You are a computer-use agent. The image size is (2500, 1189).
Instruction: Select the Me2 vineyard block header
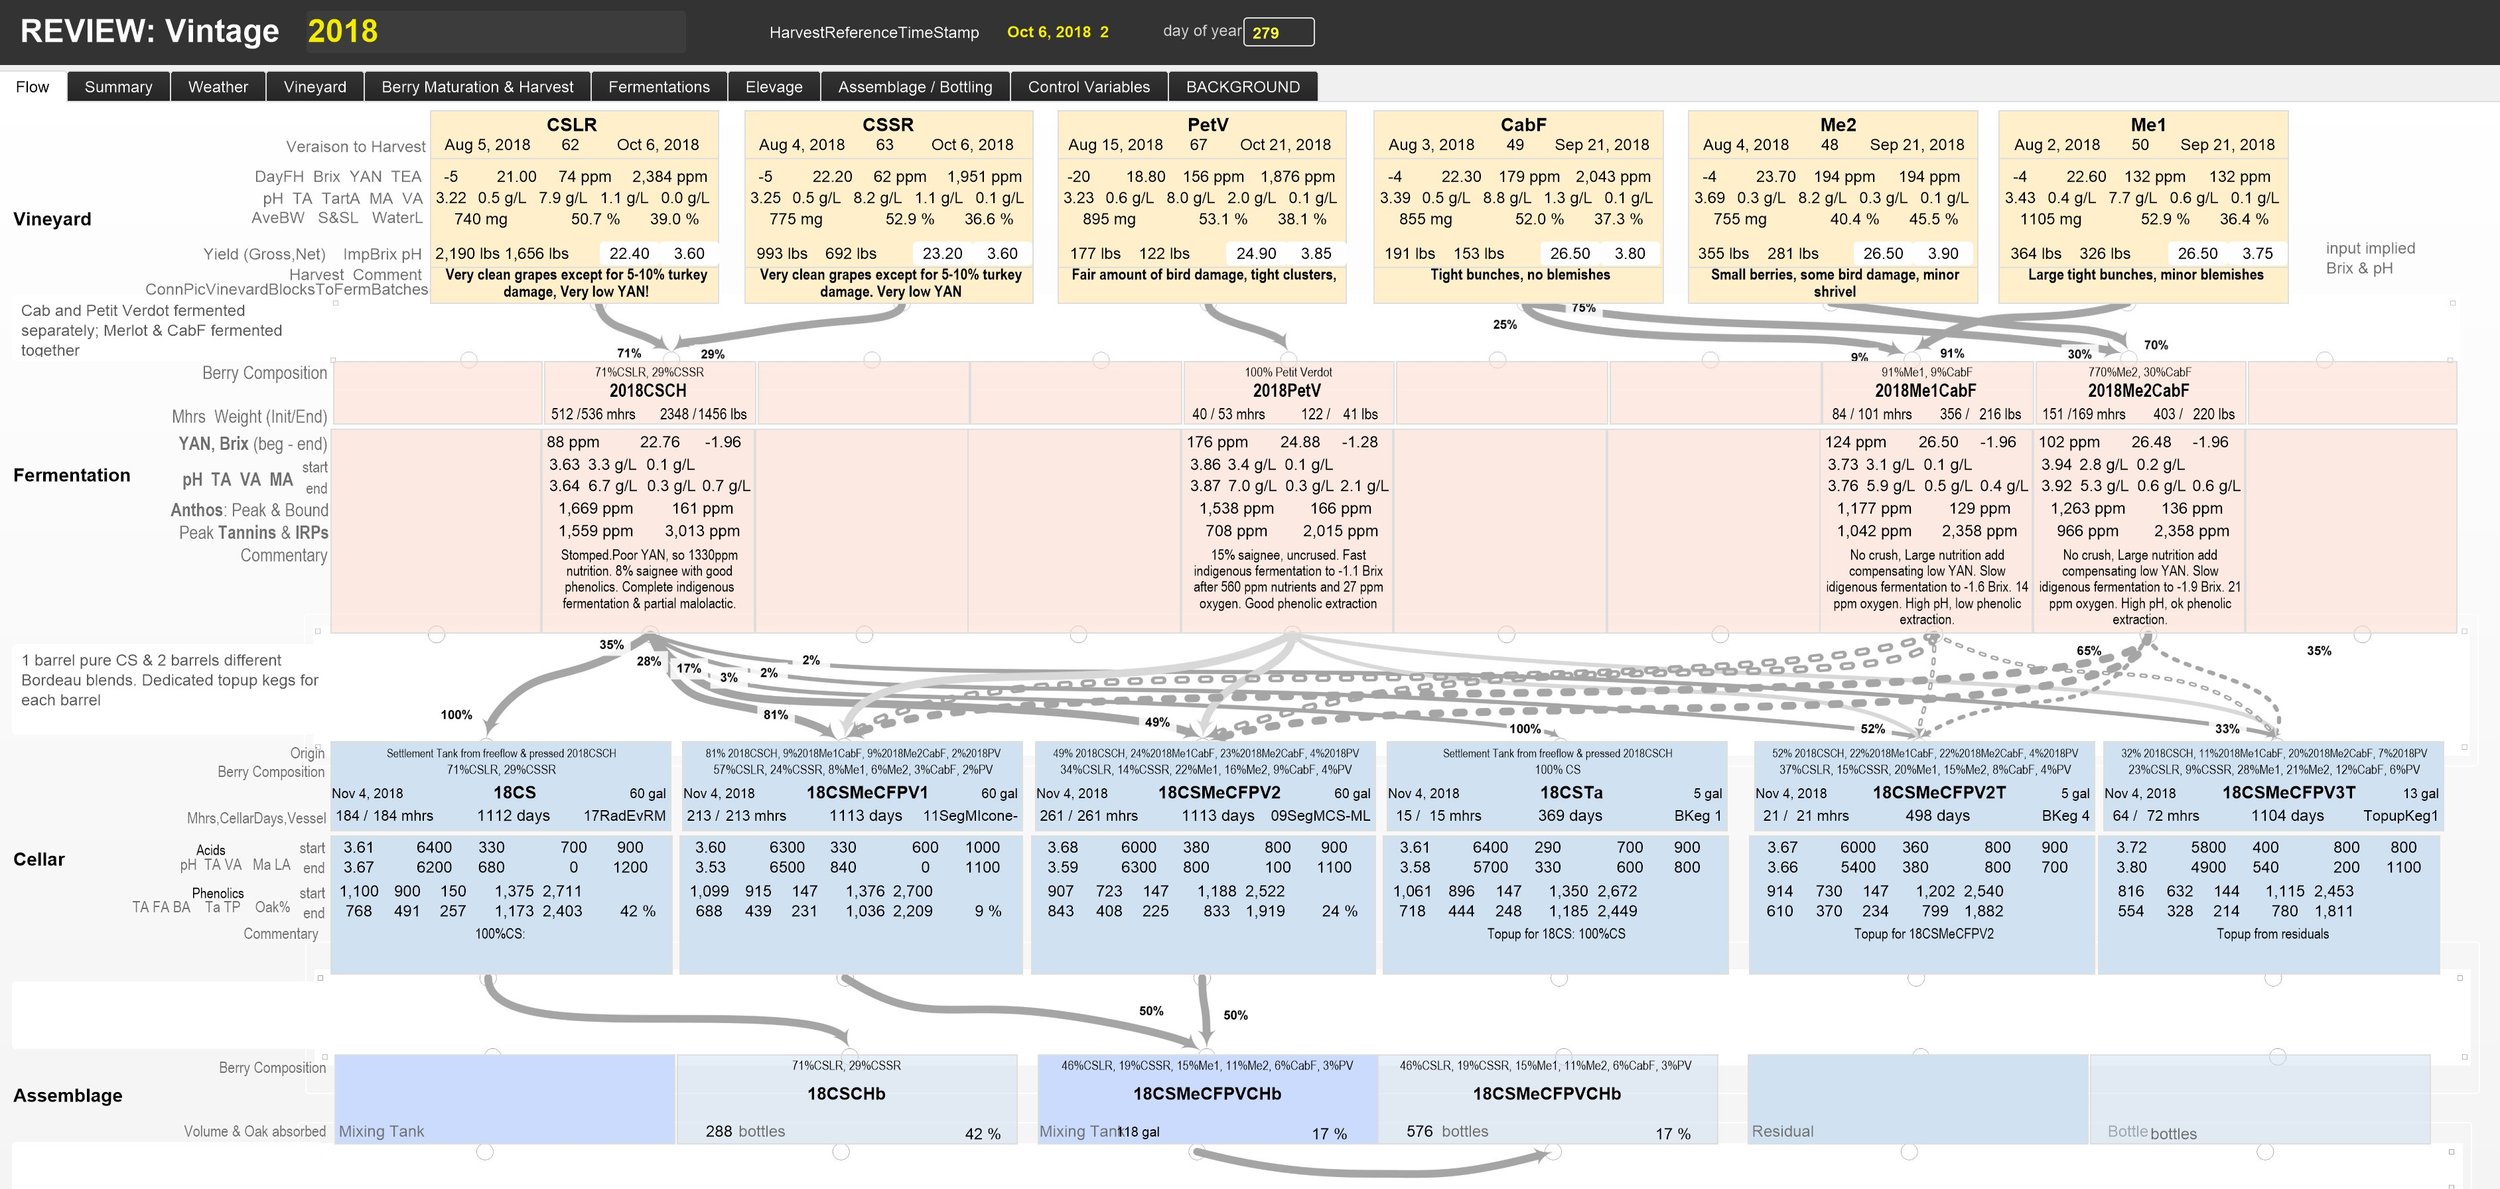(1838, 124)
